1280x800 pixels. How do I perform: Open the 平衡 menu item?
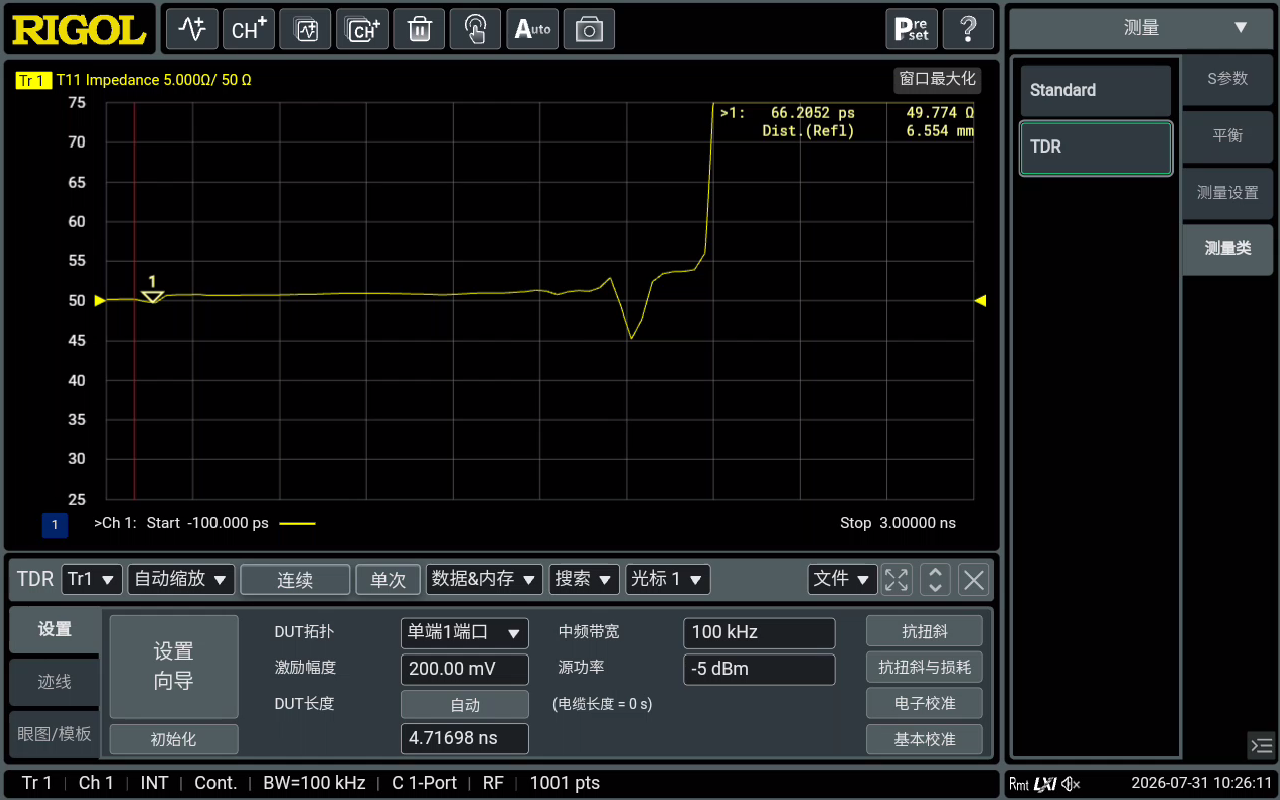click(x=1227, y=136)
